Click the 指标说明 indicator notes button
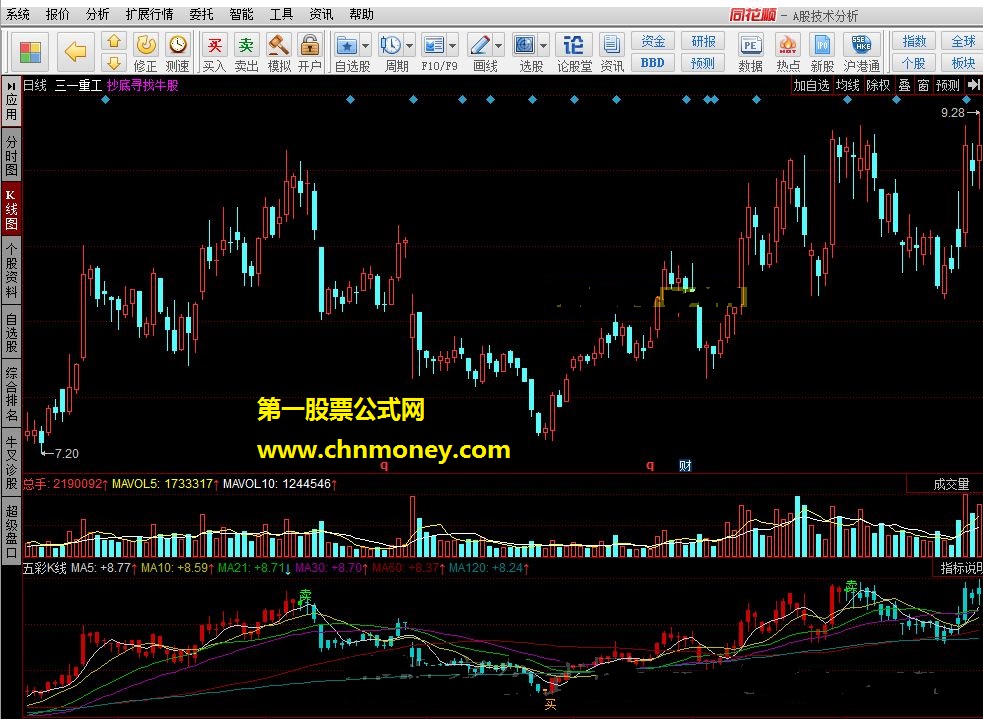The image size is (983, 719). 960,568
